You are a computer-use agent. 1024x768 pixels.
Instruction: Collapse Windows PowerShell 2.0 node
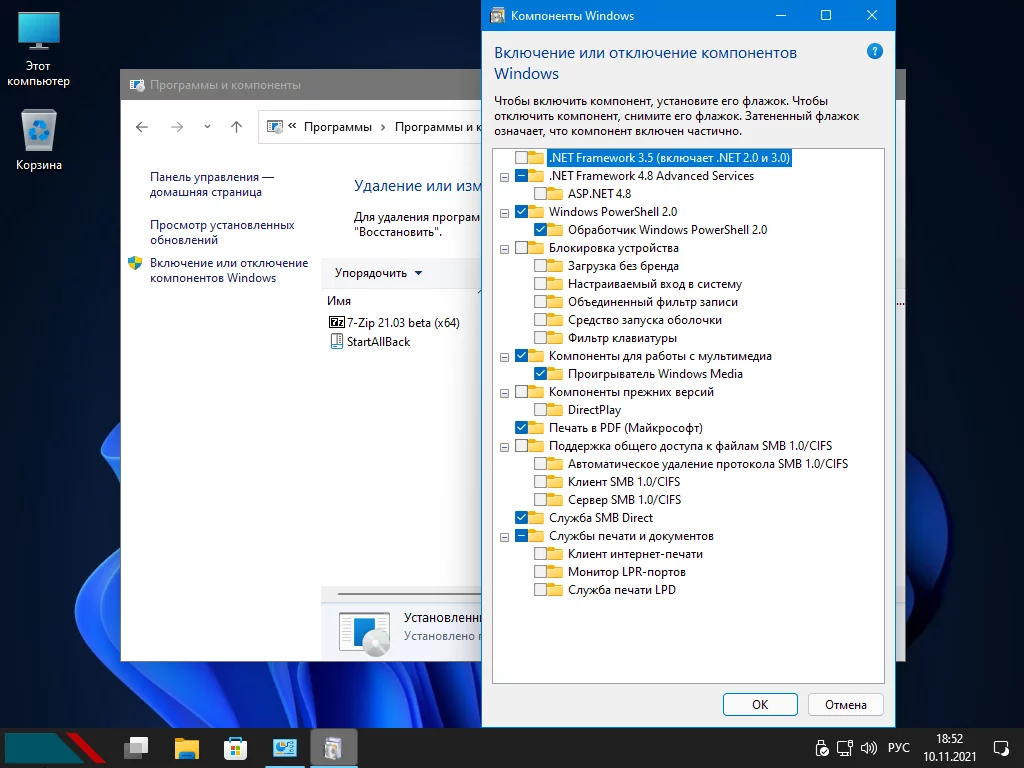coord(504,212)
